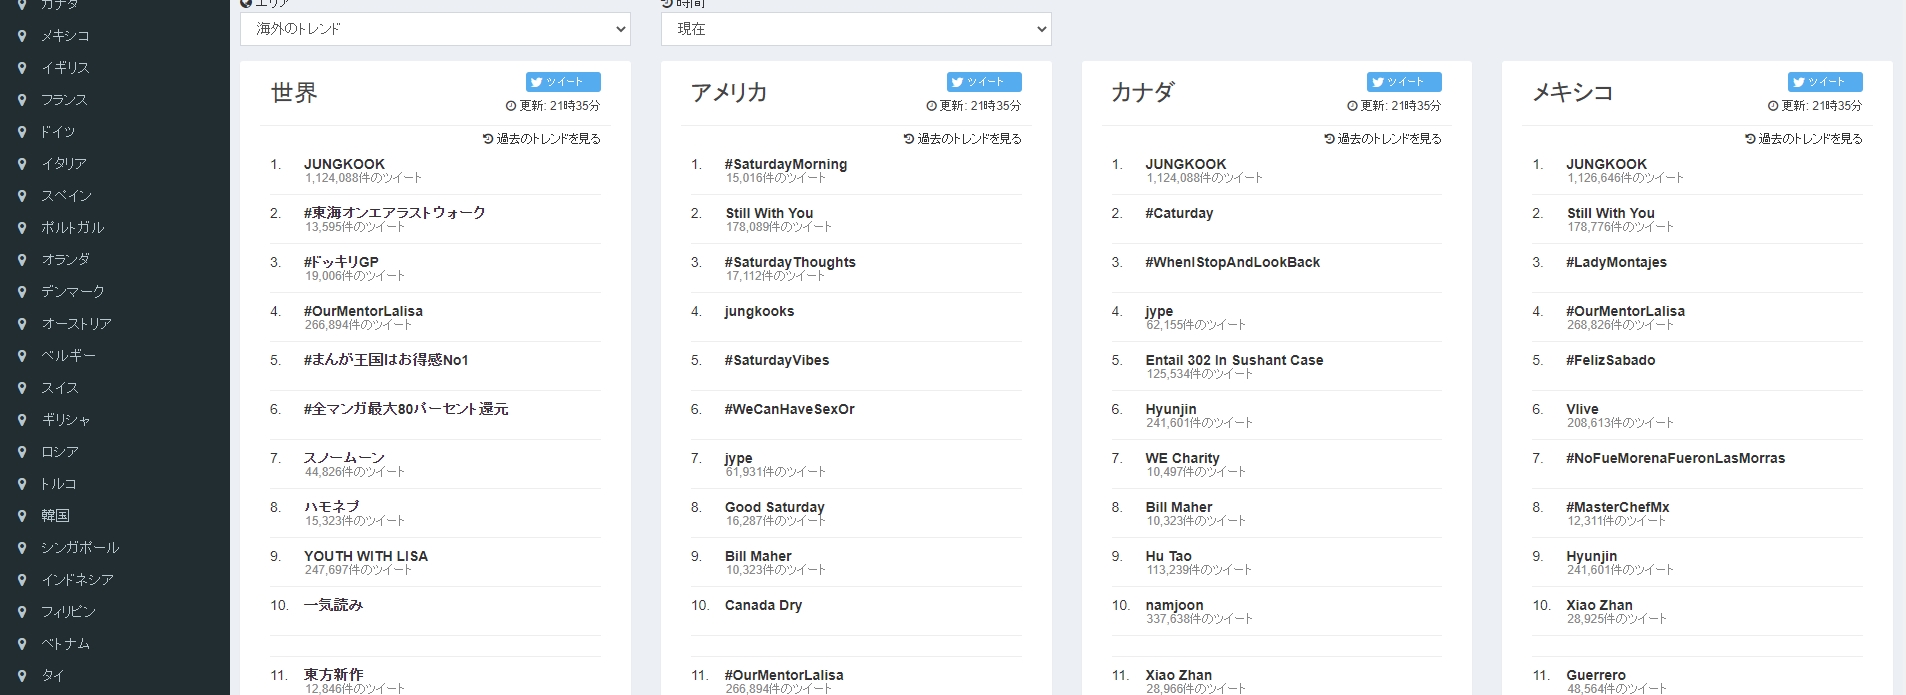The width and height of the screenshot is (1906, 695).
Task: Click the map pin icon beside ポルトガル
Action: click(22, 228)
